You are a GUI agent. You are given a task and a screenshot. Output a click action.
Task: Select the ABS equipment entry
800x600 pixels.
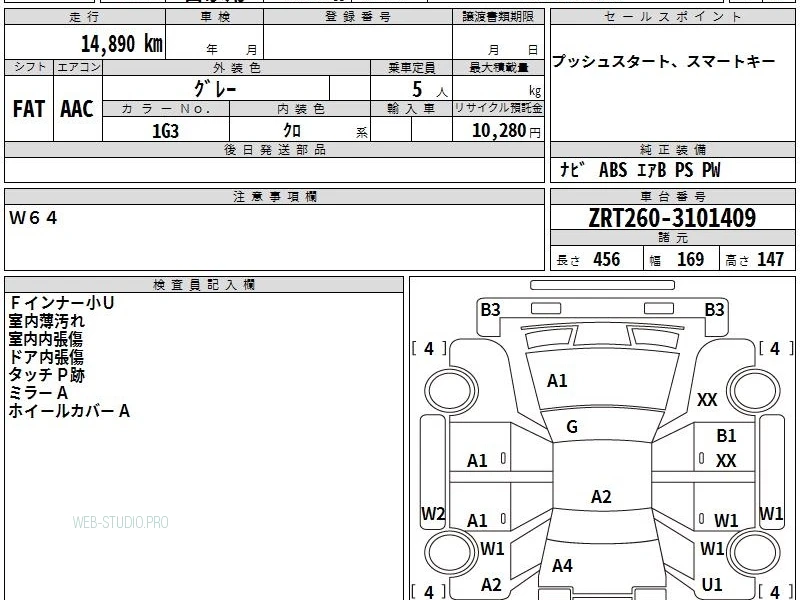tap(613, 170)
